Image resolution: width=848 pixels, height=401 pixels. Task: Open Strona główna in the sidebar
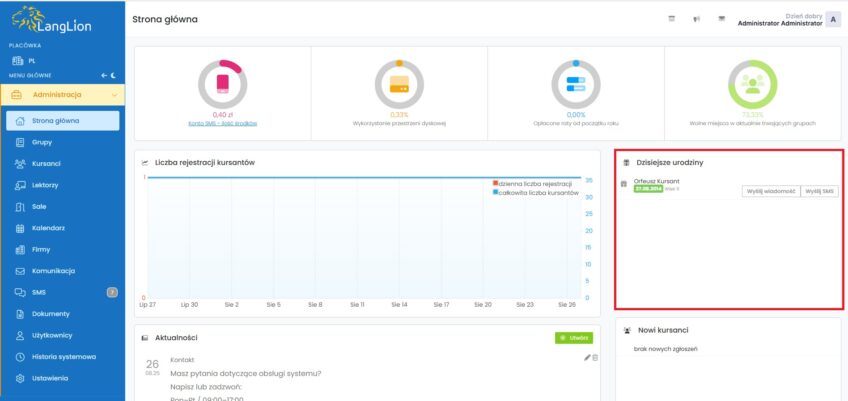[x=63, y=121]
